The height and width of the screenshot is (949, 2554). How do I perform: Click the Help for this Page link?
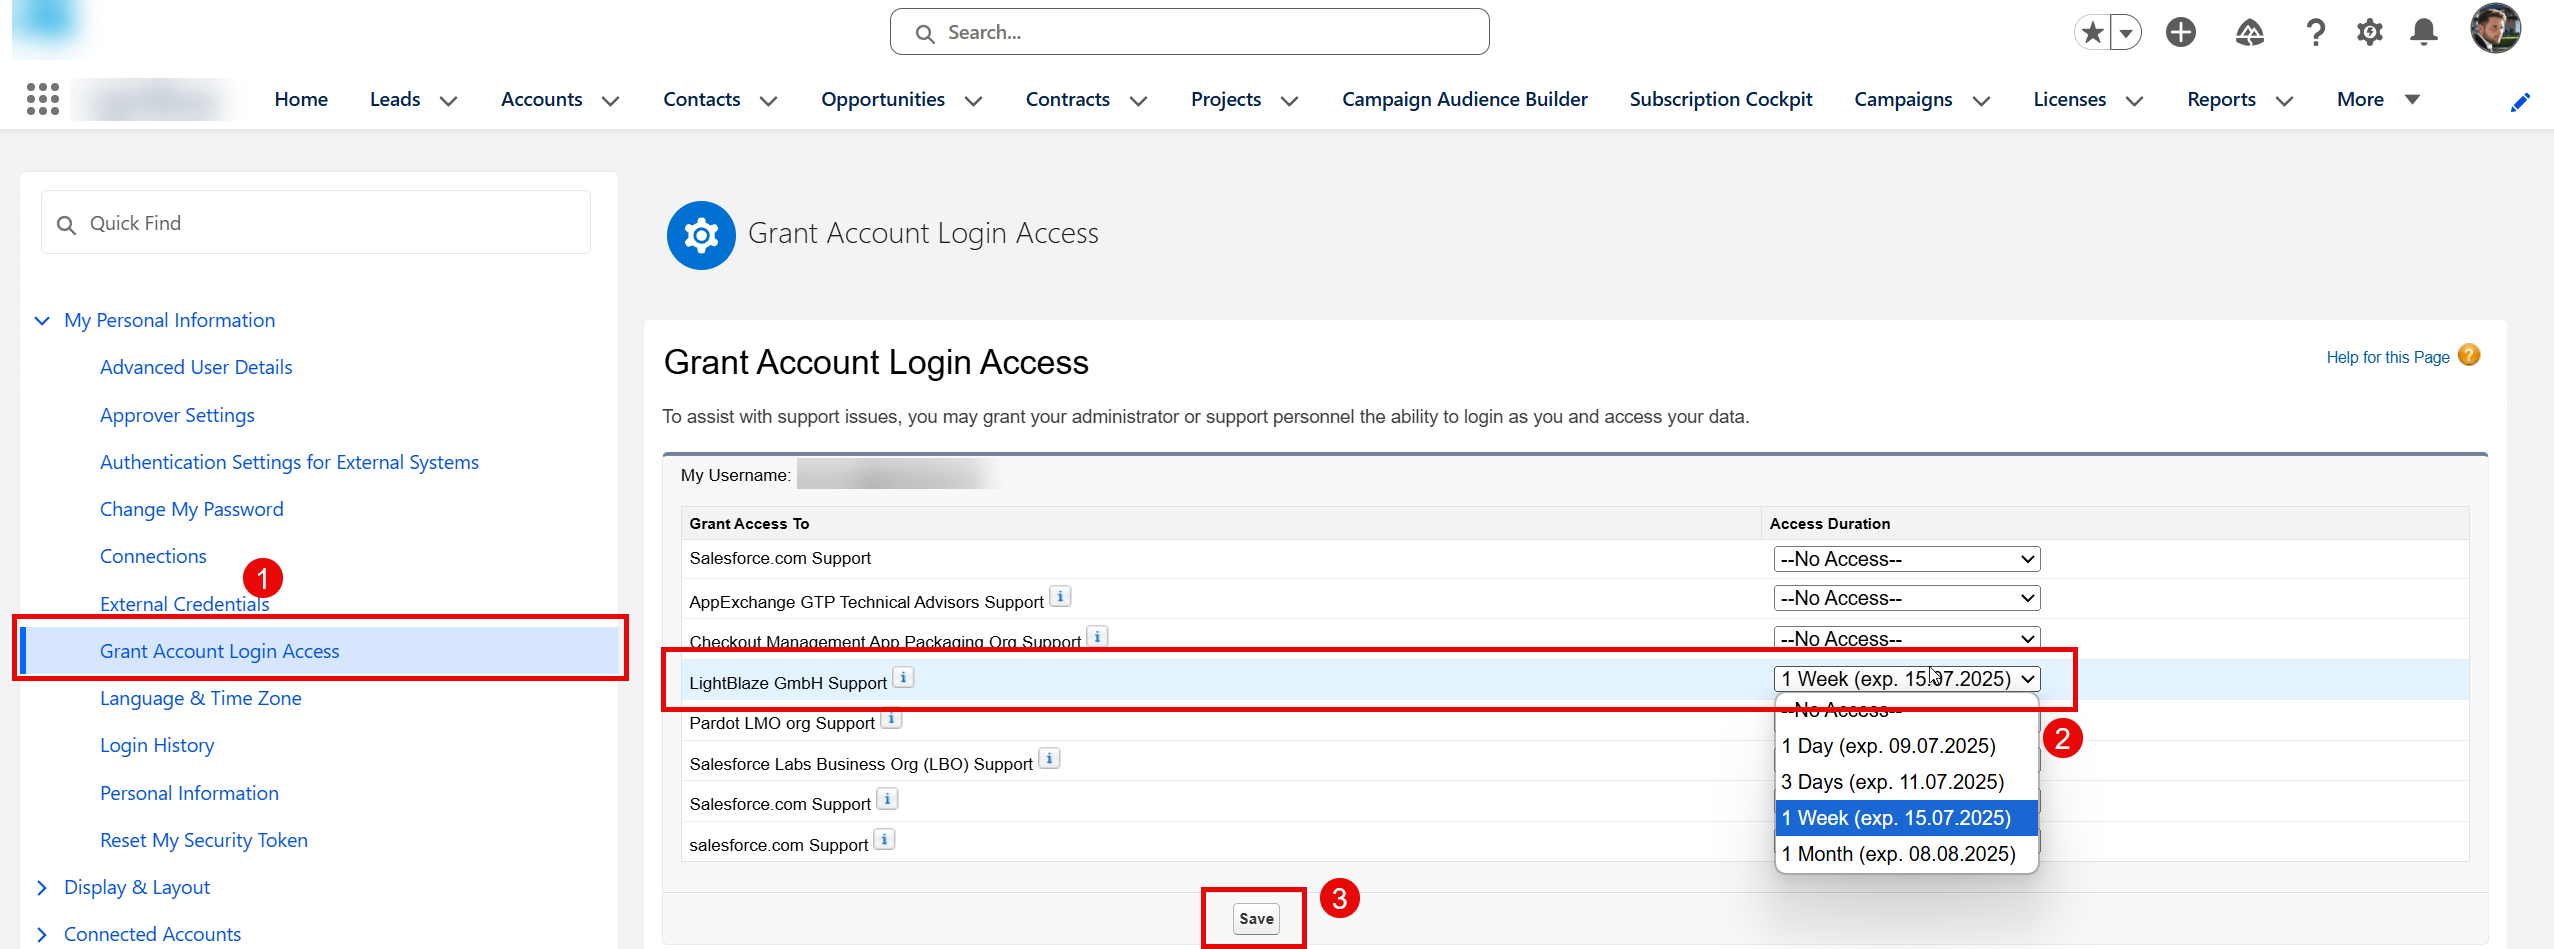coord(2388,357)
